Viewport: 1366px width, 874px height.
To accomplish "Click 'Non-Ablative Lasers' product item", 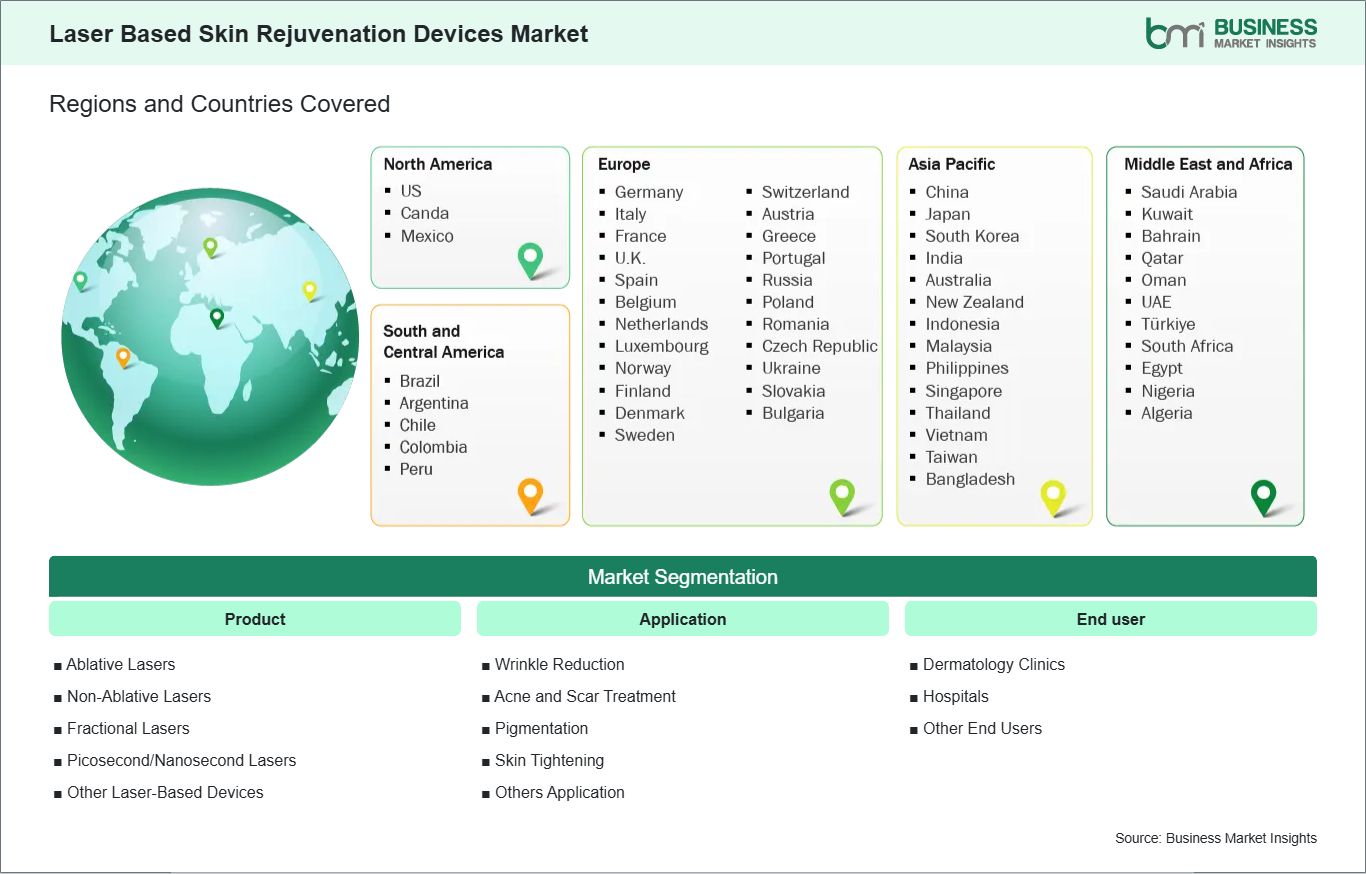I will click(x=139, y=696).
